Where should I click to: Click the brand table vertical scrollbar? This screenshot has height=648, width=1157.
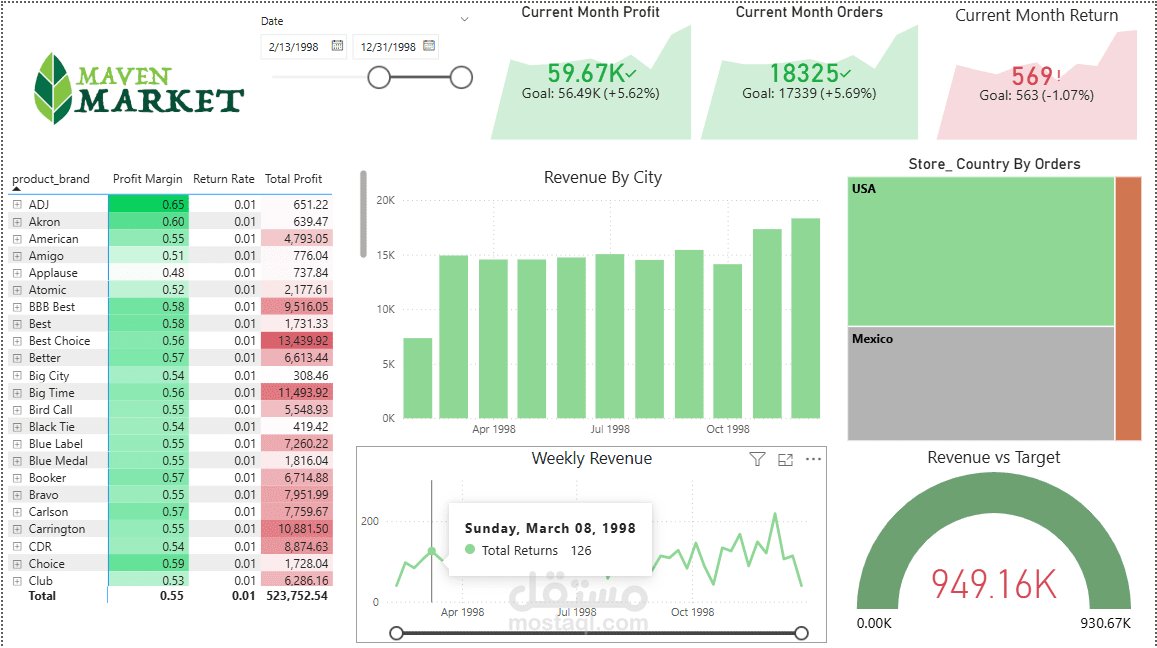363,214
